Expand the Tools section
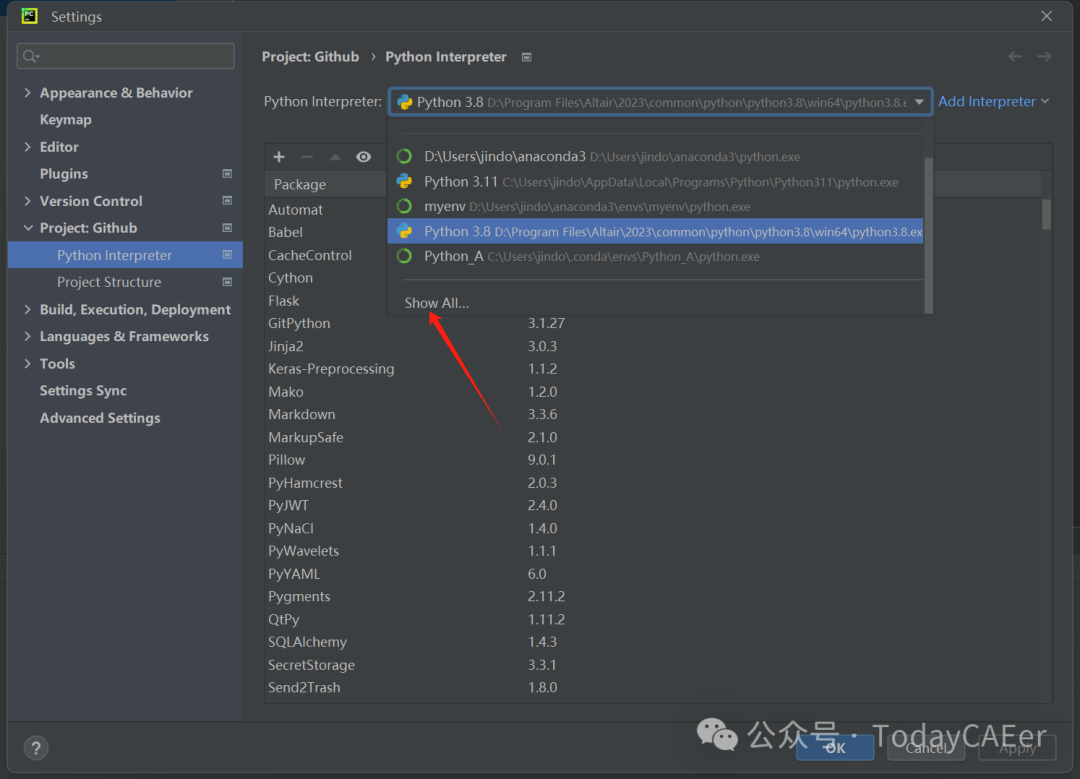The image size is (1080, 779). point(28,363)
